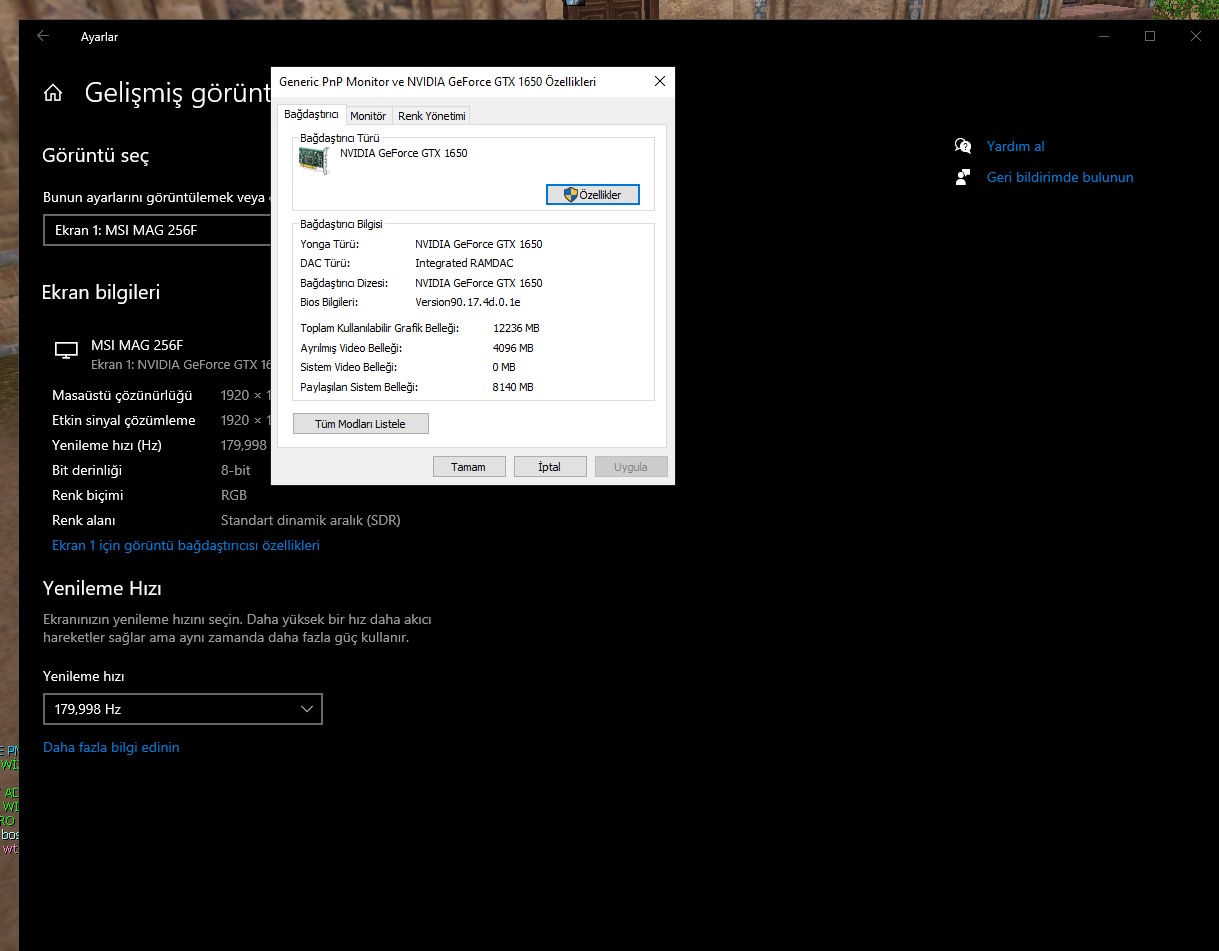1219x951 pixels.
Task: Open the Ekran 1: MSI MAG 256F display selector
Action: tap(158, 230)
